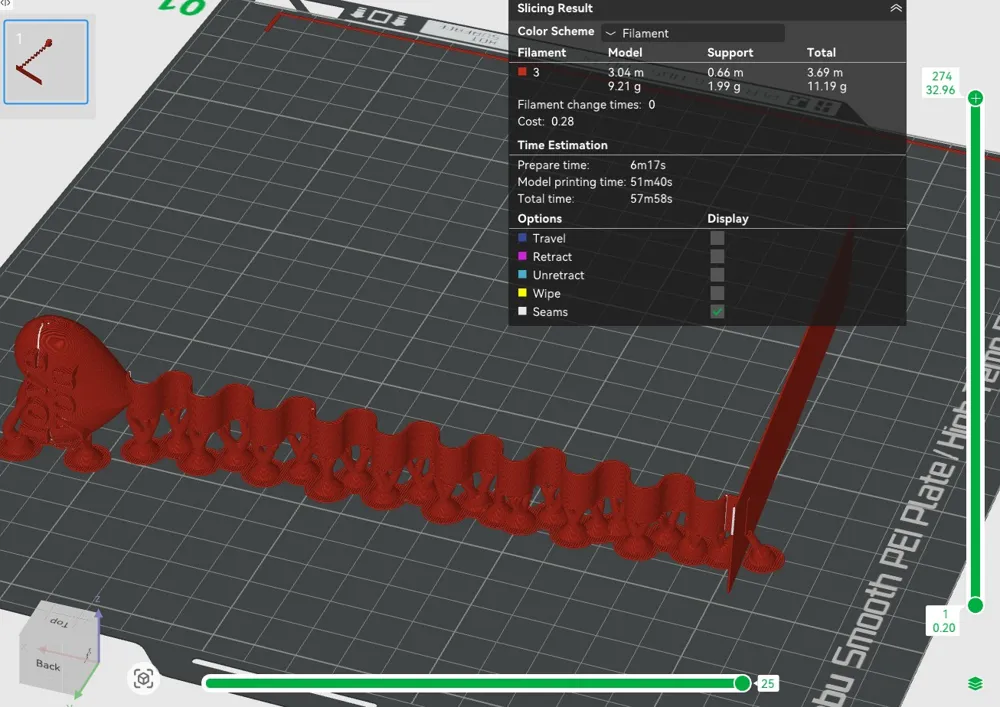The height and width of the screenshot is (707, 1000).
Task: Click the Total column header
Action: [821, 52]
